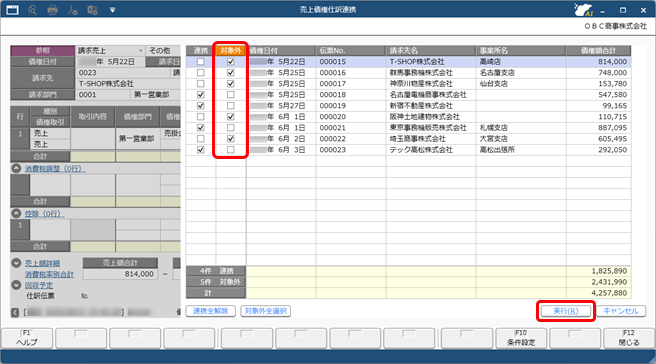Select row for 阪神土地建物株式会社

409,117
